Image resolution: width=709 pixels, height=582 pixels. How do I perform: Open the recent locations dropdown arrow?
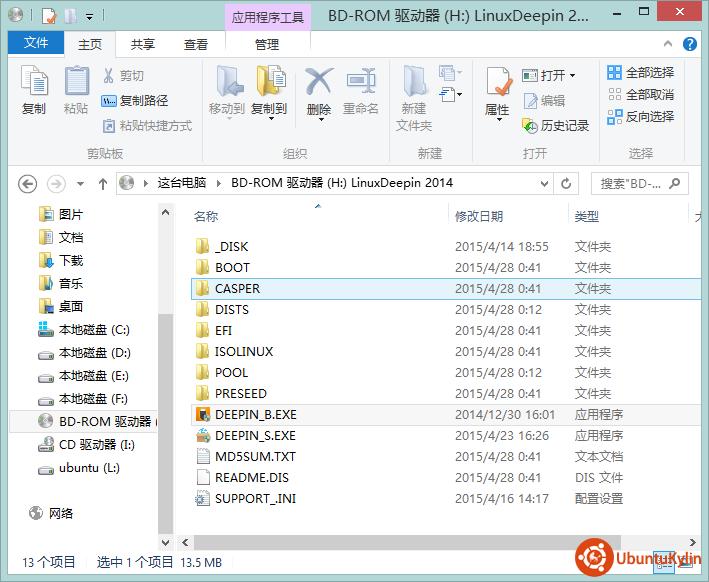(80, 184)
